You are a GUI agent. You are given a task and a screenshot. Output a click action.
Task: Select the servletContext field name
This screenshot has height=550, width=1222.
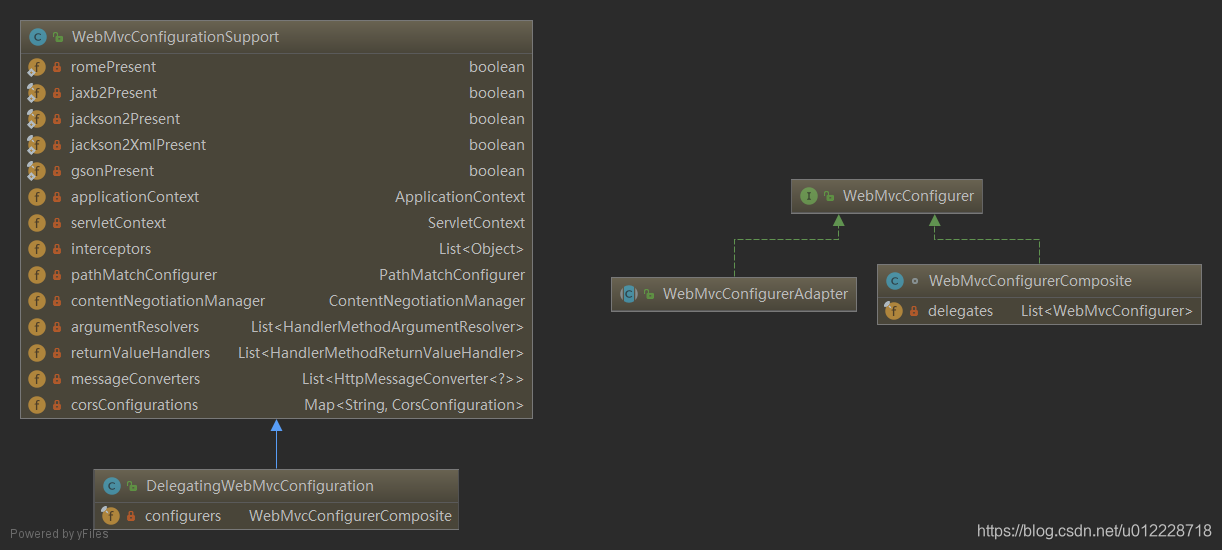click(118, 223)
